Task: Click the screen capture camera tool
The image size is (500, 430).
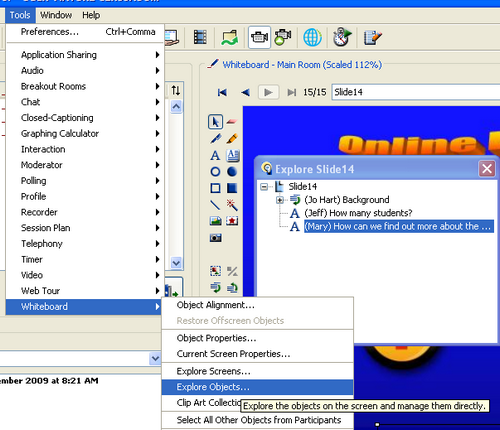Action: (215, 238)
